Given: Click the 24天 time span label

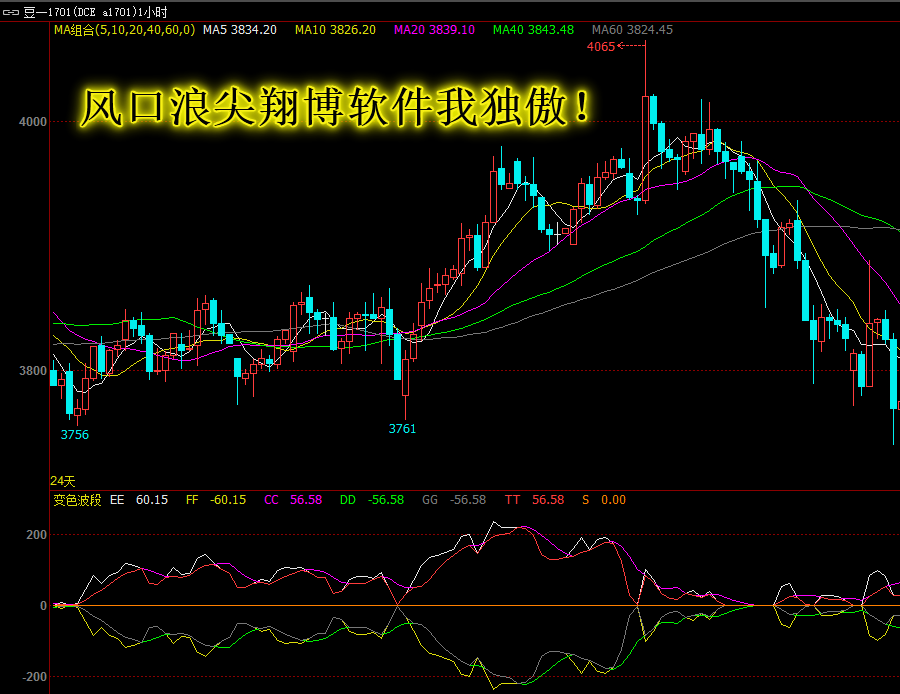Looking at the screenshot, I should click(x=63, y=481).
